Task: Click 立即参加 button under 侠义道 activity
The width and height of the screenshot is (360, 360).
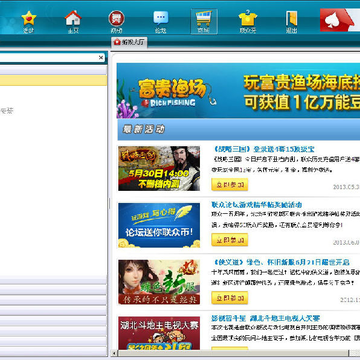Action: pos(230,298)
